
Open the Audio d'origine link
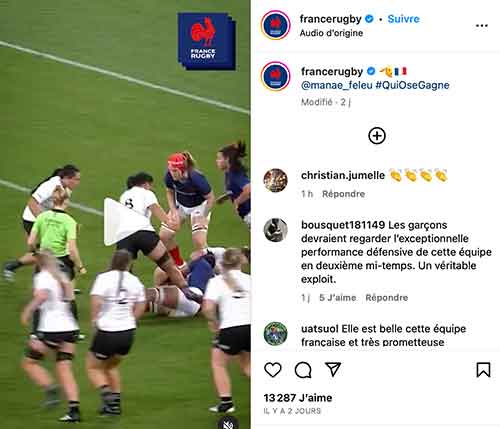tap(331, 33)
